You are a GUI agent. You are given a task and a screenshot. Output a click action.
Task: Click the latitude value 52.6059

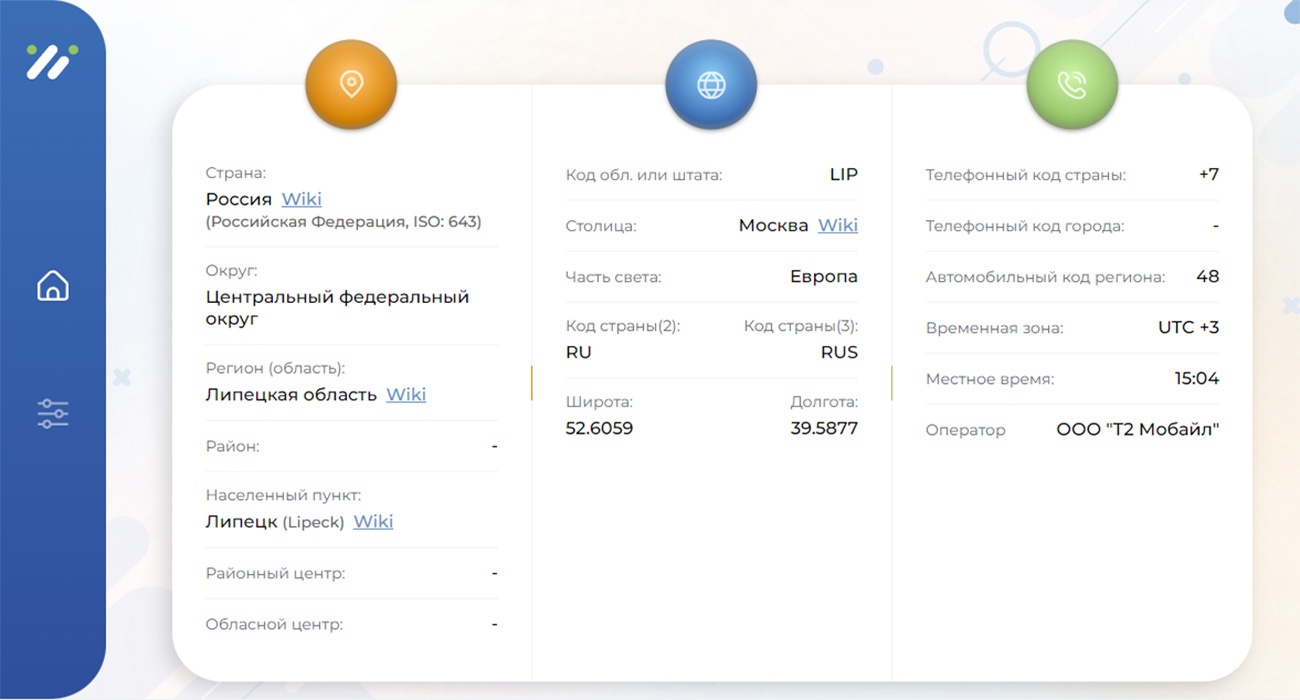point(599,428)
